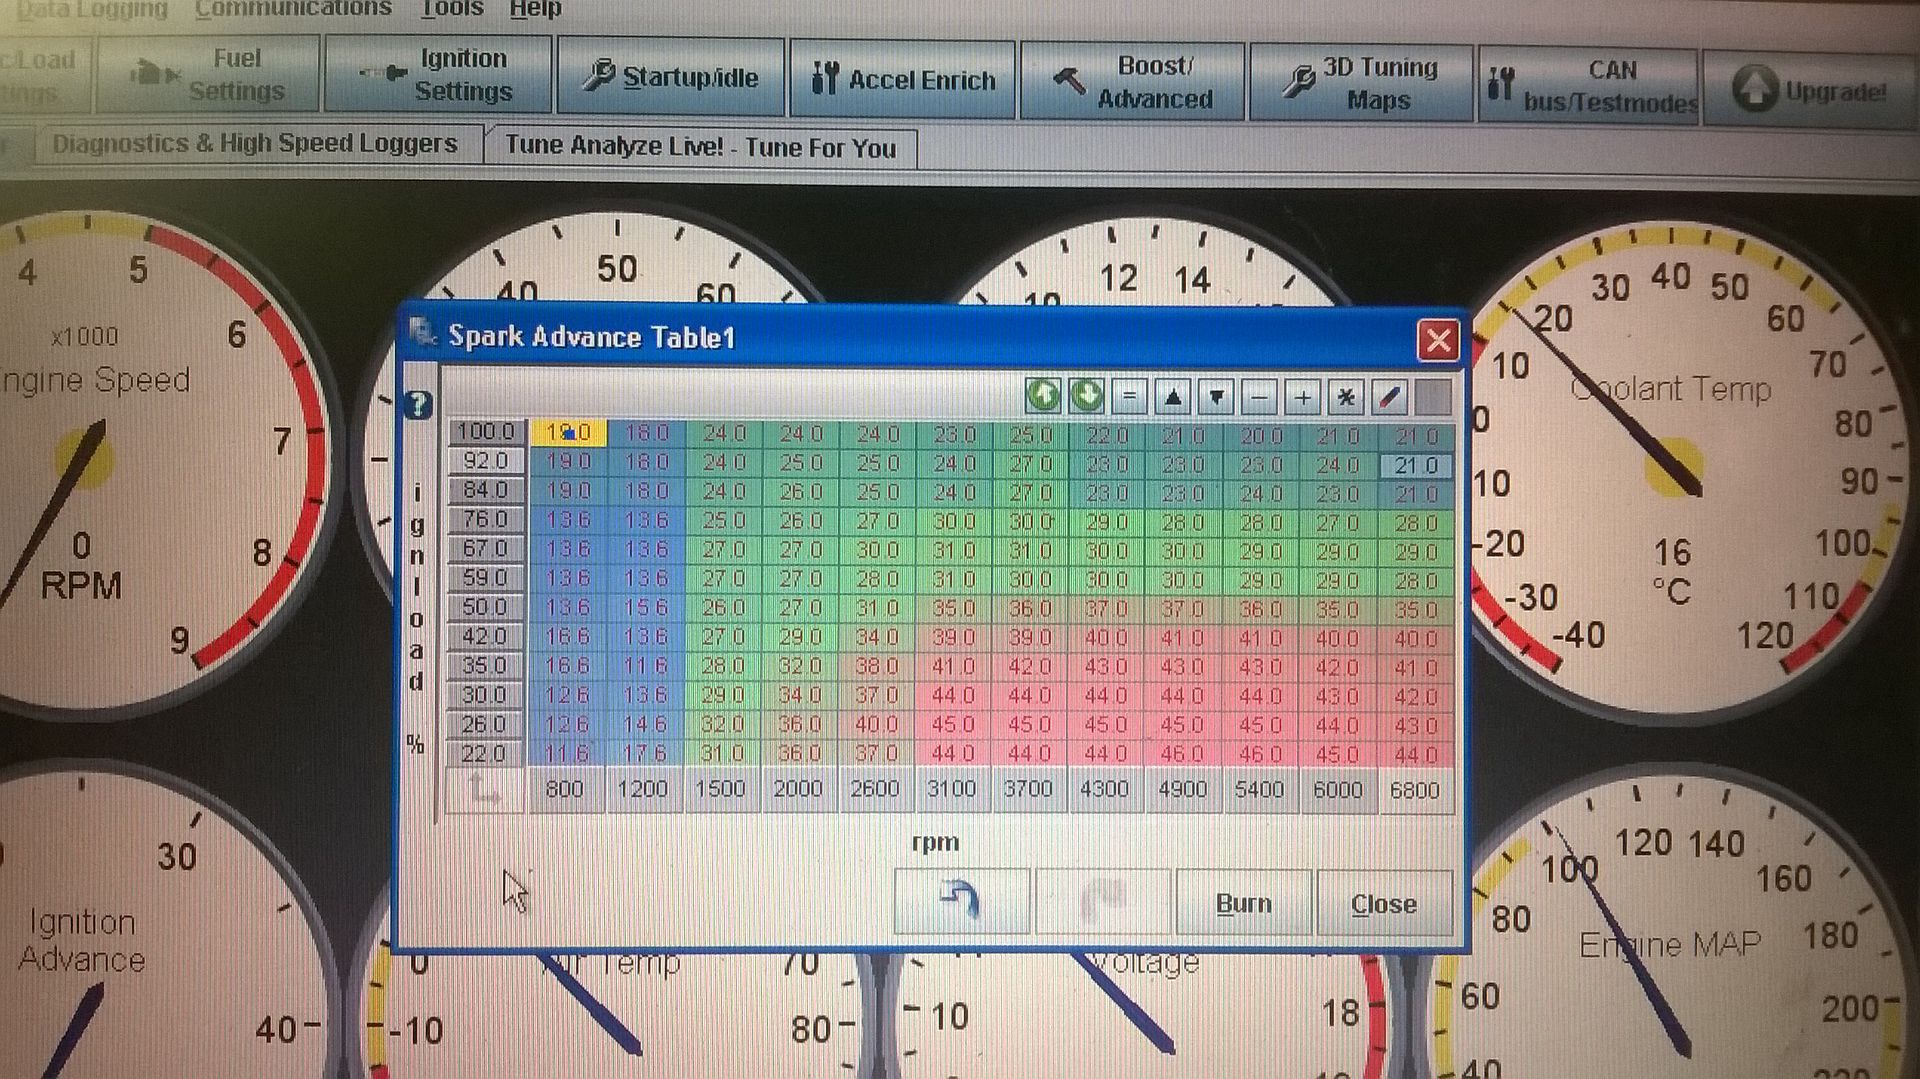Screen dimensions: 1920x1079
Task: Close Spark Advance Table1 with red X
Action: [1438, 341]
